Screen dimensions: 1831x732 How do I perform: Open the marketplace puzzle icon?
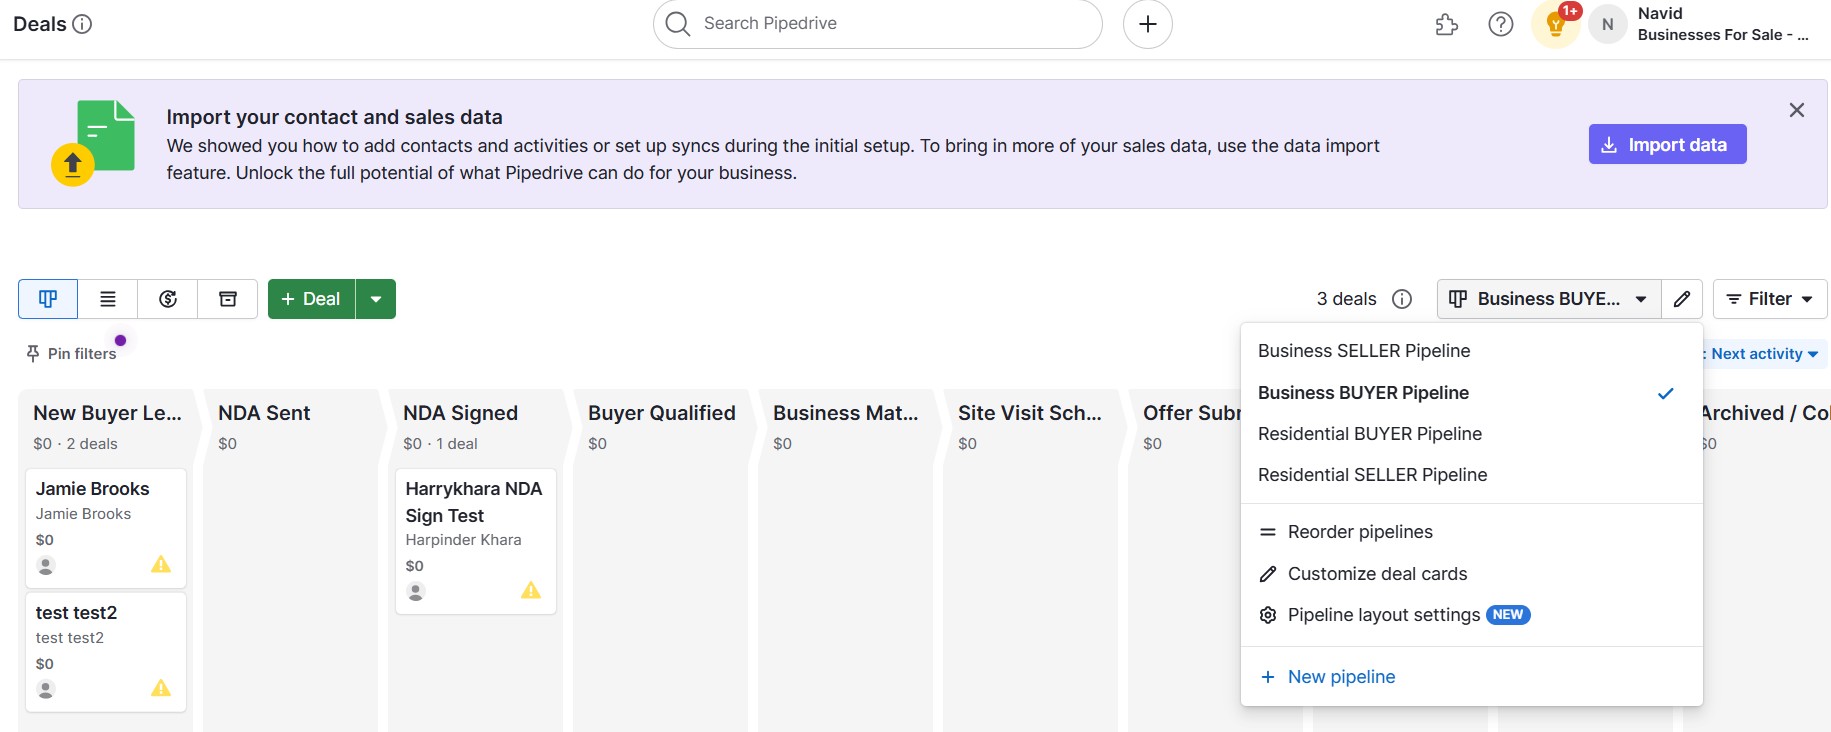coord(1446,24)
